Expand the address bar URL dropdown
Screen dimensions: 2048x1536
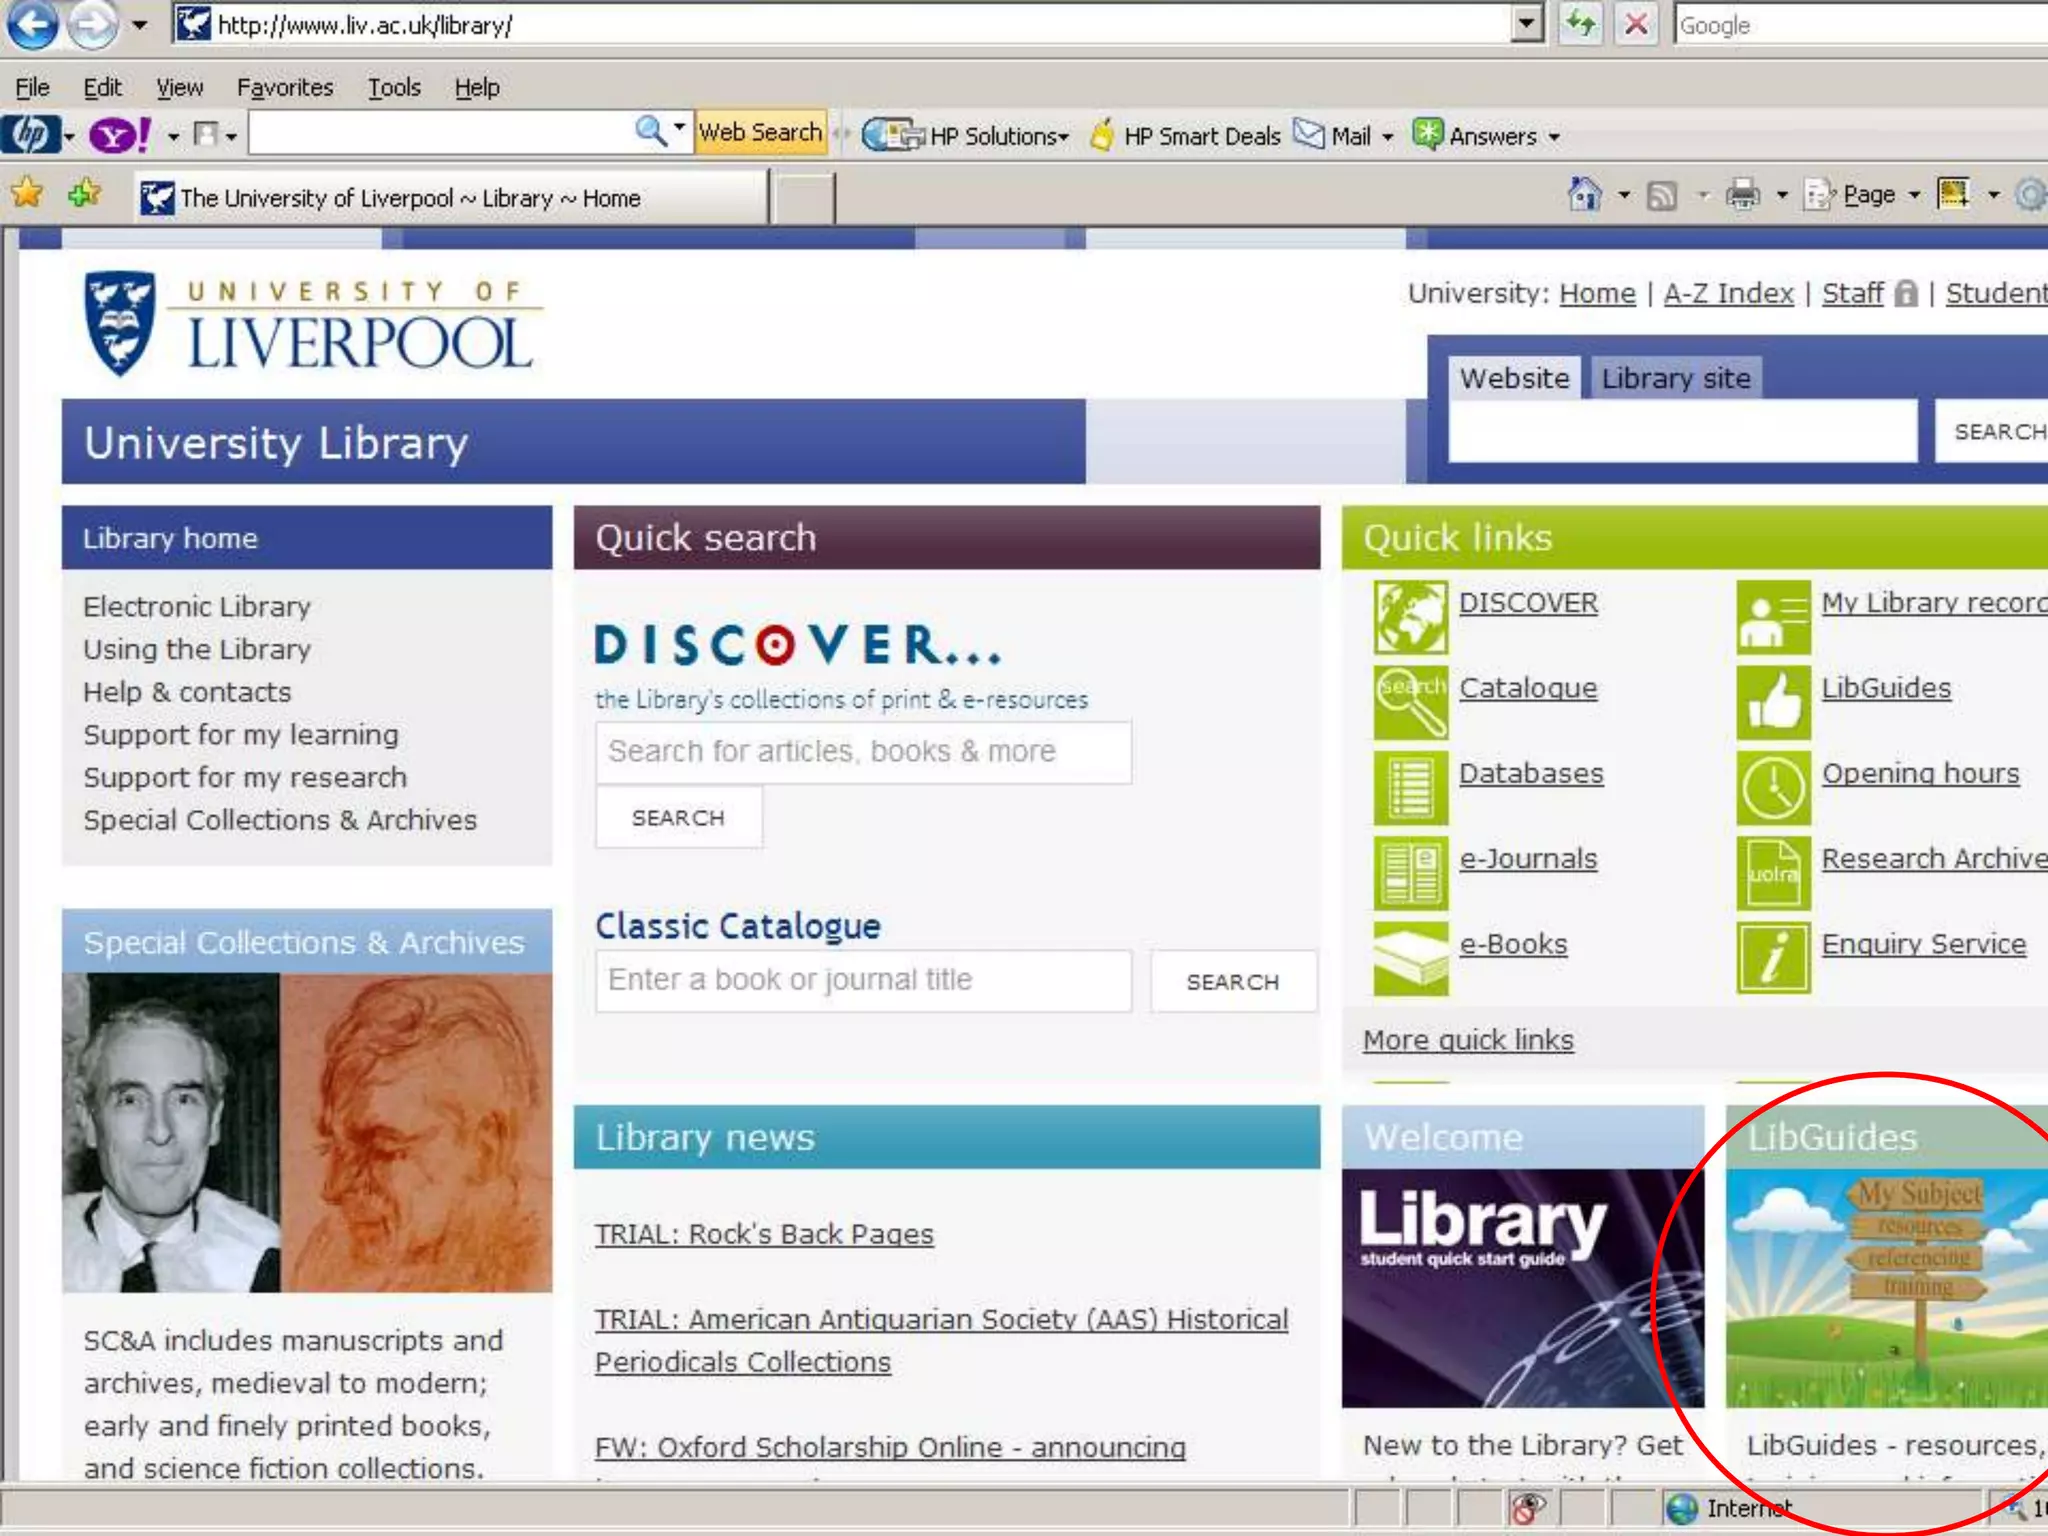pos(1526,24)
